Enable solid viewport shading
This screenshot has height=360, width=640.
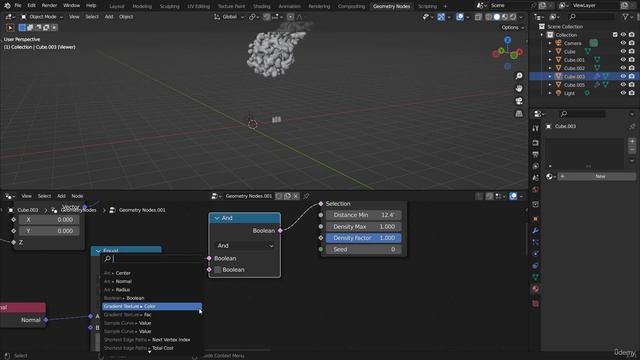497,17
